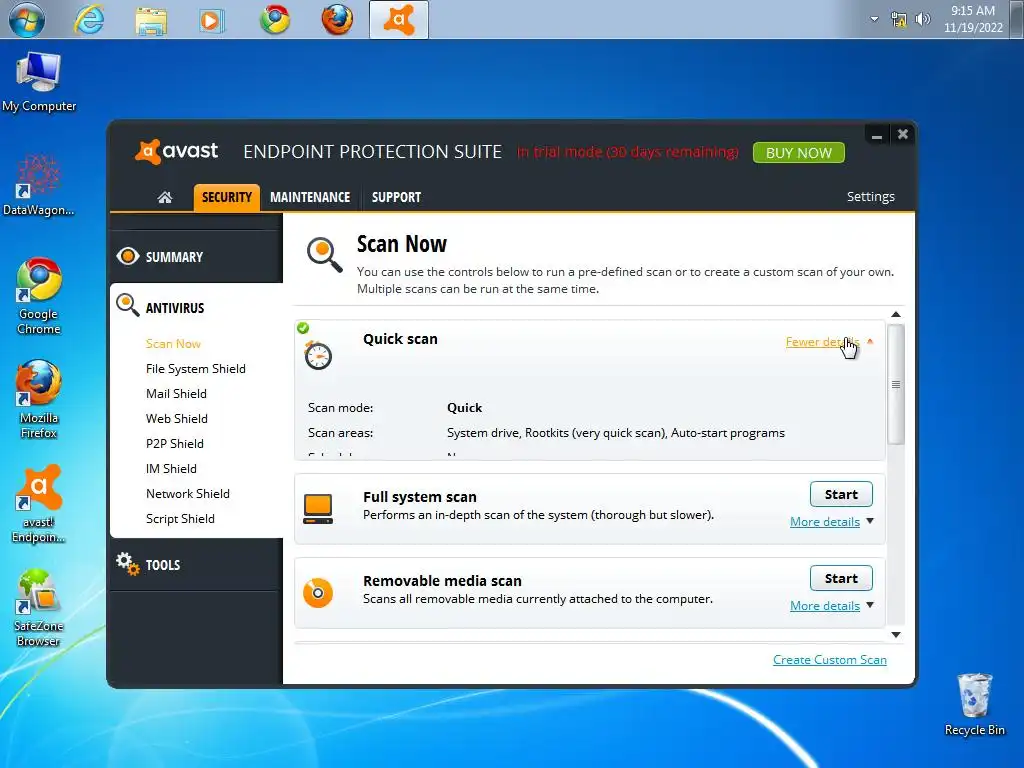Click the Removable media scan title
The image size is (1024, 768).
(x=442, y=581)
